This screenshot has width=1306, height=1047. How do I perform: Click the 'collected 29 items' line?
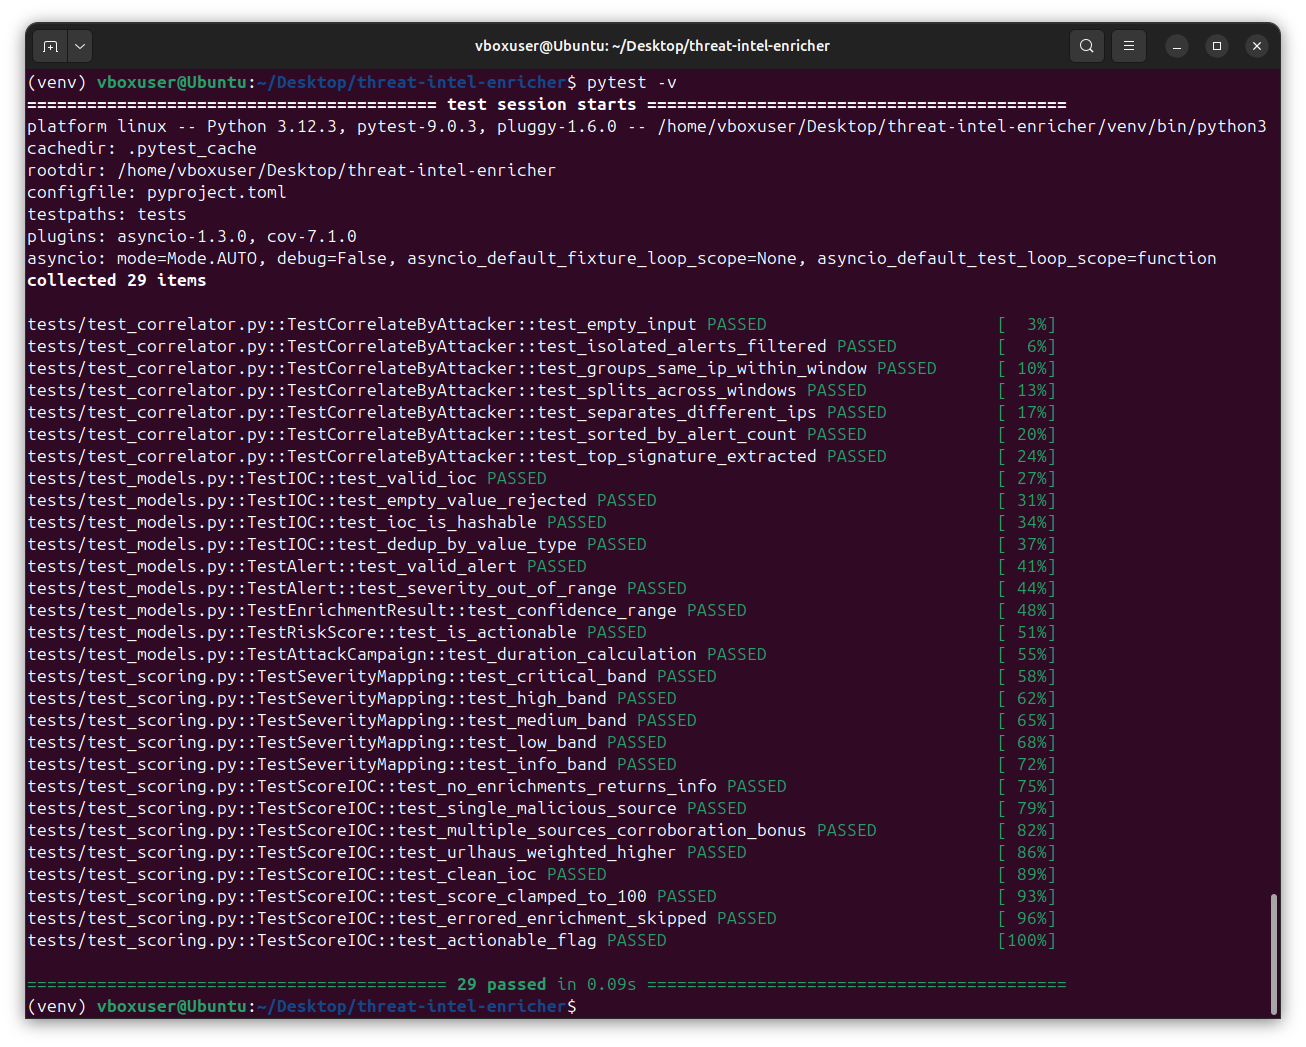click(x=117, y=280)
